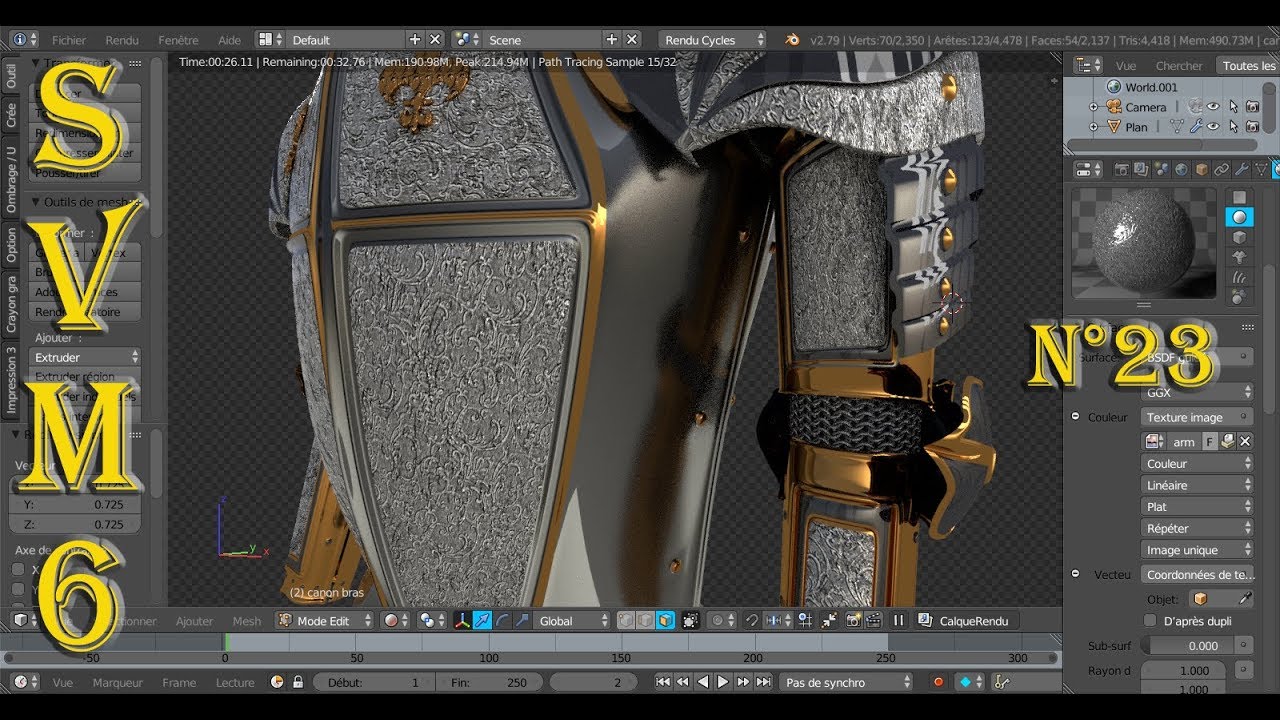Open Render properties camera tab

[1121, 170]
